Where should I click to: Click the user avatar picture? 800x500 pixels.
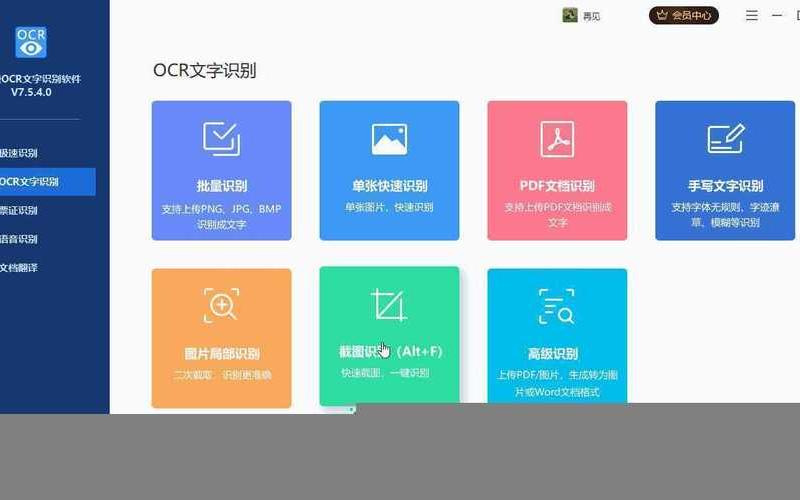(x=570, y=15)
